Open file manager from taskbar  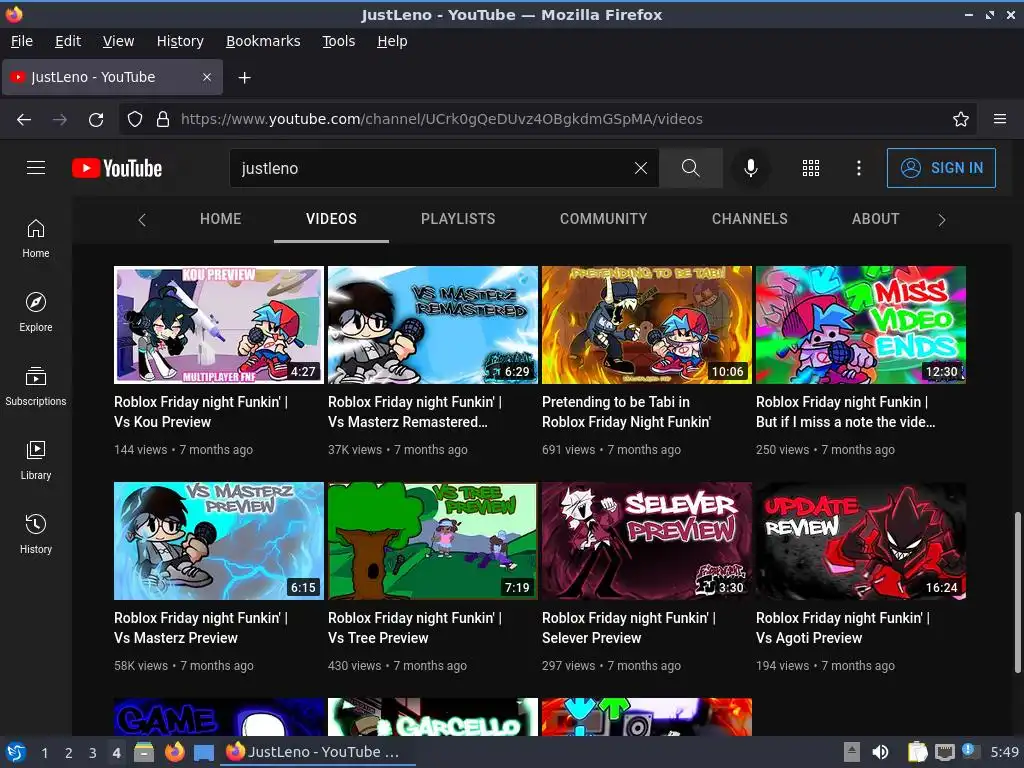click(144, 752)
